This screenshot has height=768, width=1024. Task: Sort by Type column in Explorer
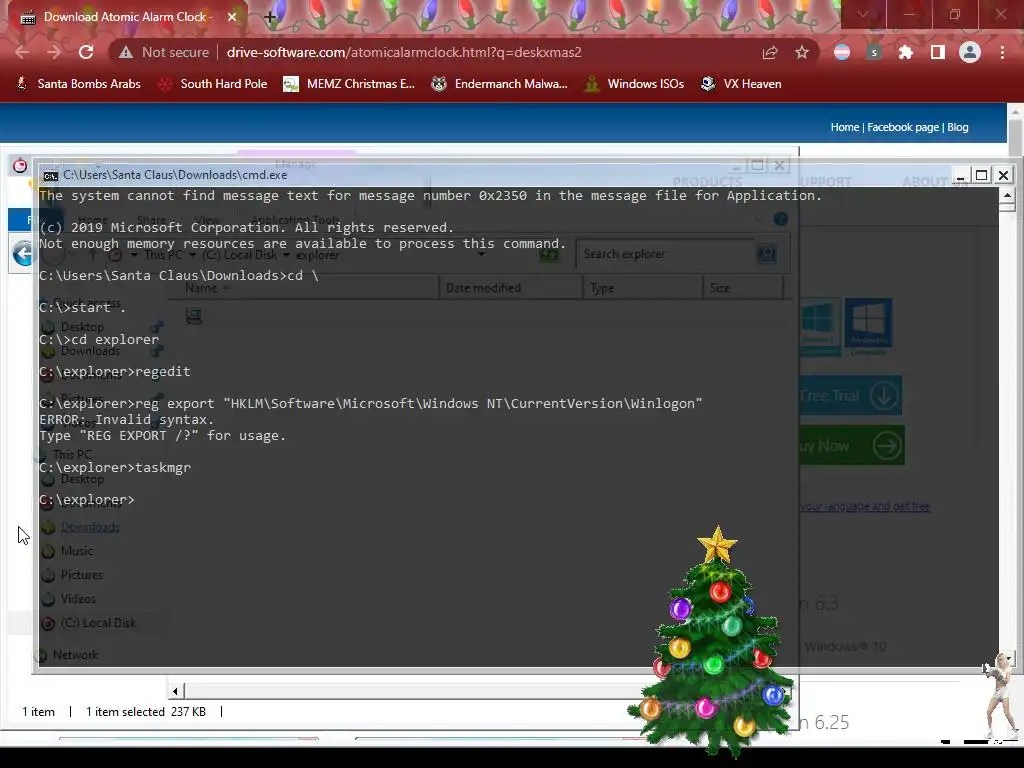pos(643,288)
